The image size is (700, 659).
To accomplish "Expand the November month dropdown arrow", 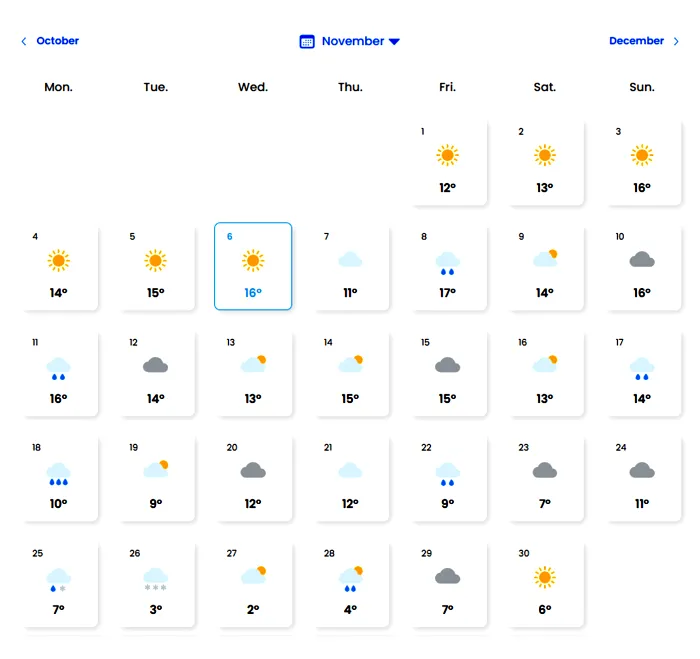I will [394, 42].
